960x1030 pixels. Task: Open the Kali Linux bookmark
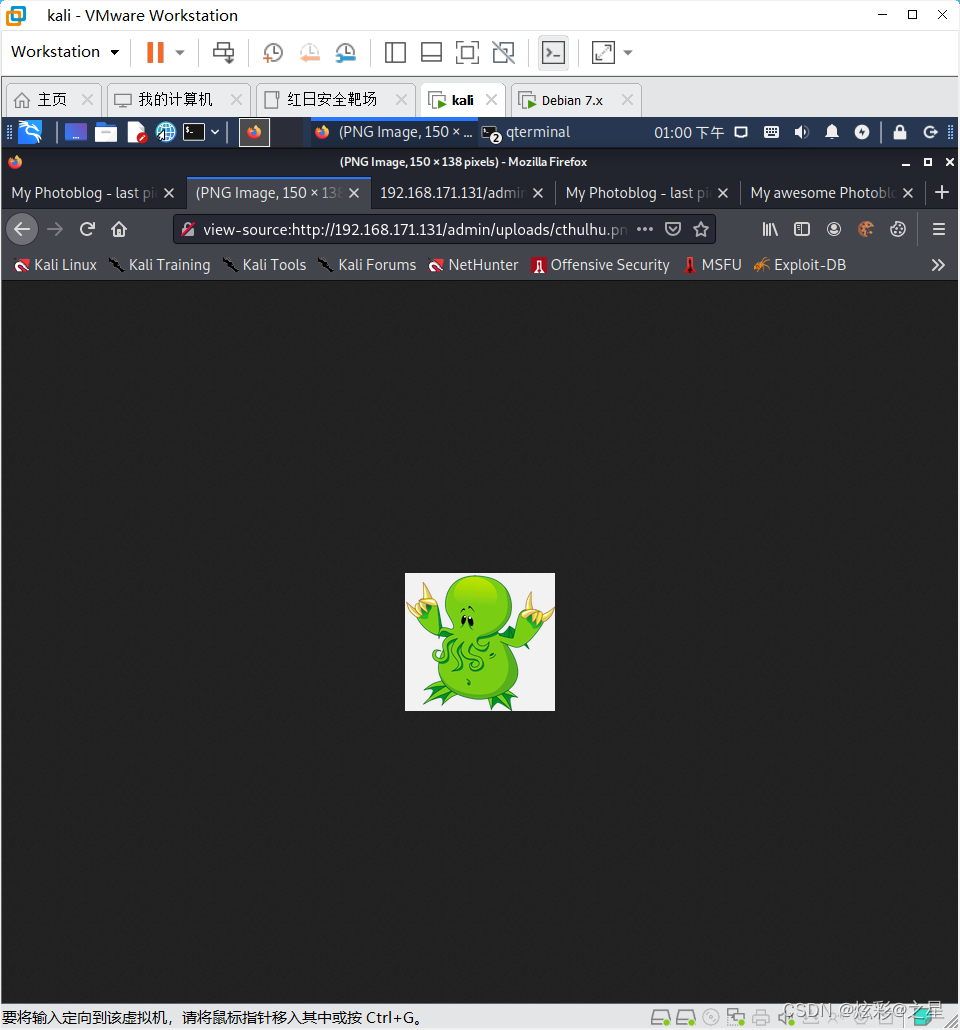click(56, 265)
